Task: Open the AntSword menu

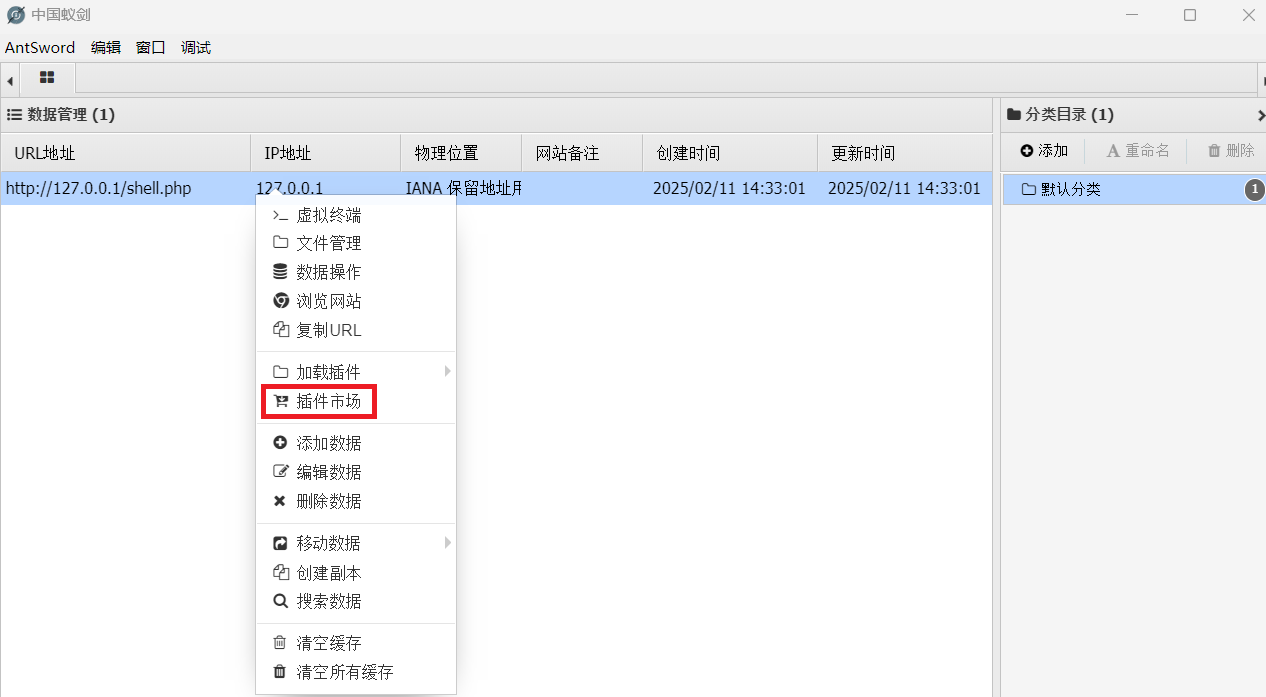Action: tap(40, 47)
